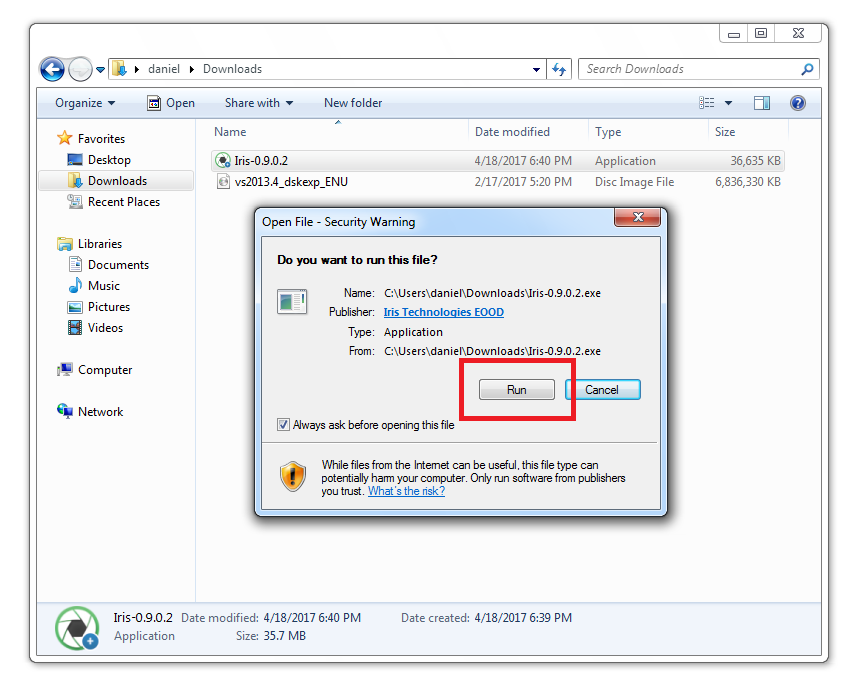Open Help with the question mark icon
Screen dimensions: 865x689
798,103
